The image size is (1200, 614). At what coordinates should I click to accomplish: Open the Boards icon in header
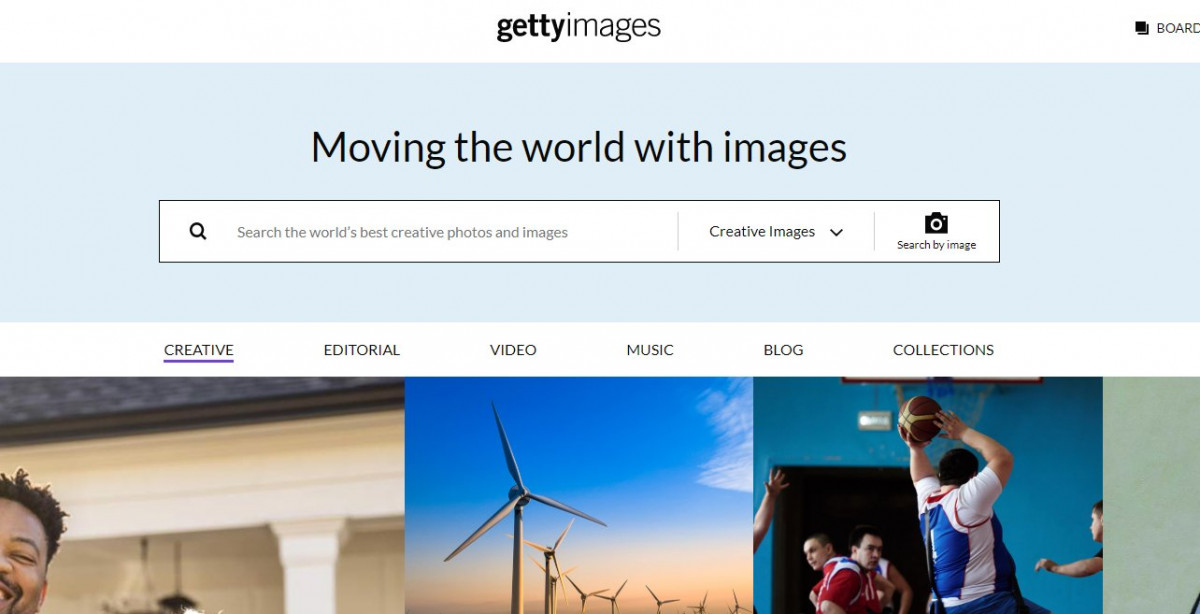click(1142, 28)
